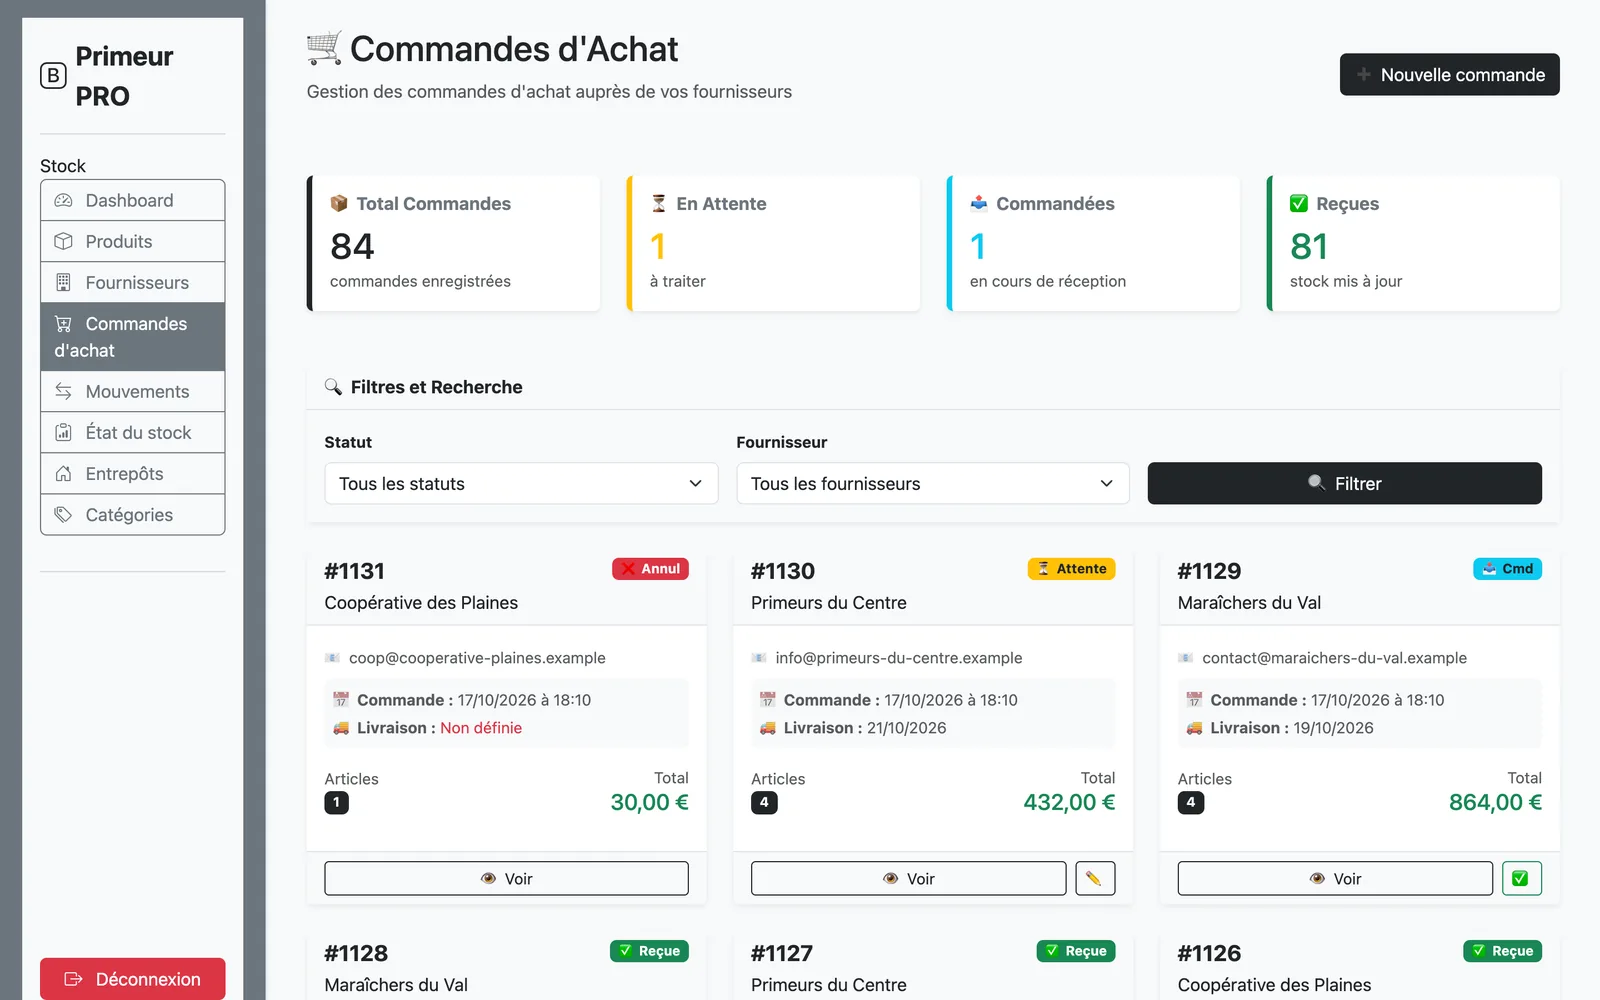Mark order #1129 received with check icon

click(1521, 878)
